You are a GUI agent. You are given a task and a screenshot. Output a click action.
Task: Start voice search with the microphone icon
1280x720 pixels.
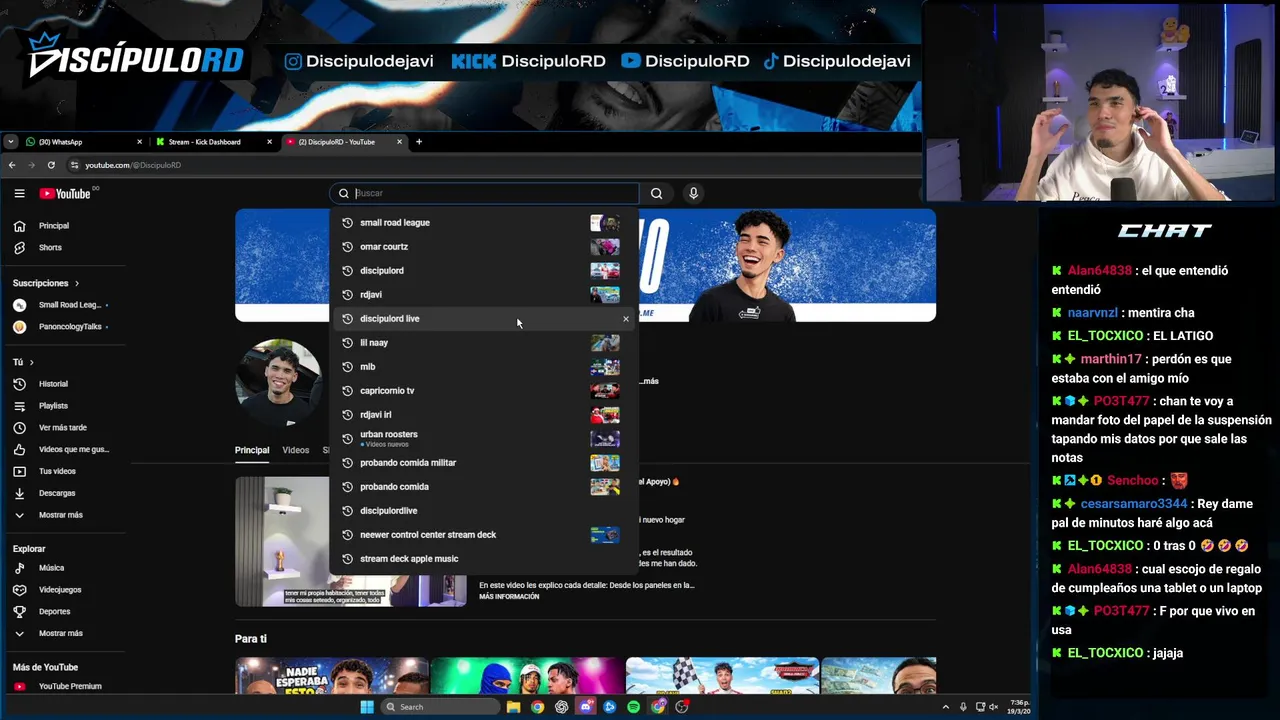693,193
